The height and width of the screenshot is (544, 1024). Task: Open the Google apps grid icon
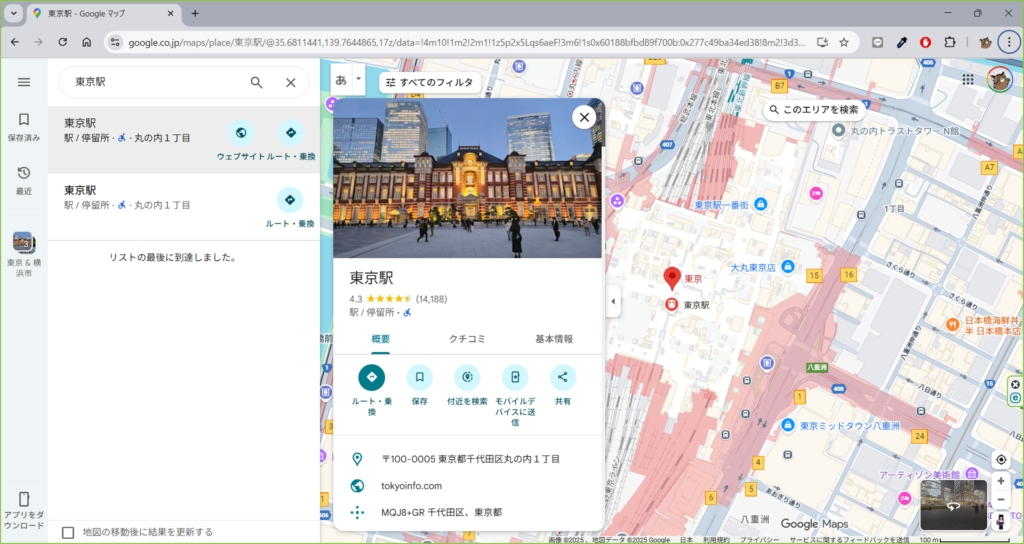pos(968,80)
